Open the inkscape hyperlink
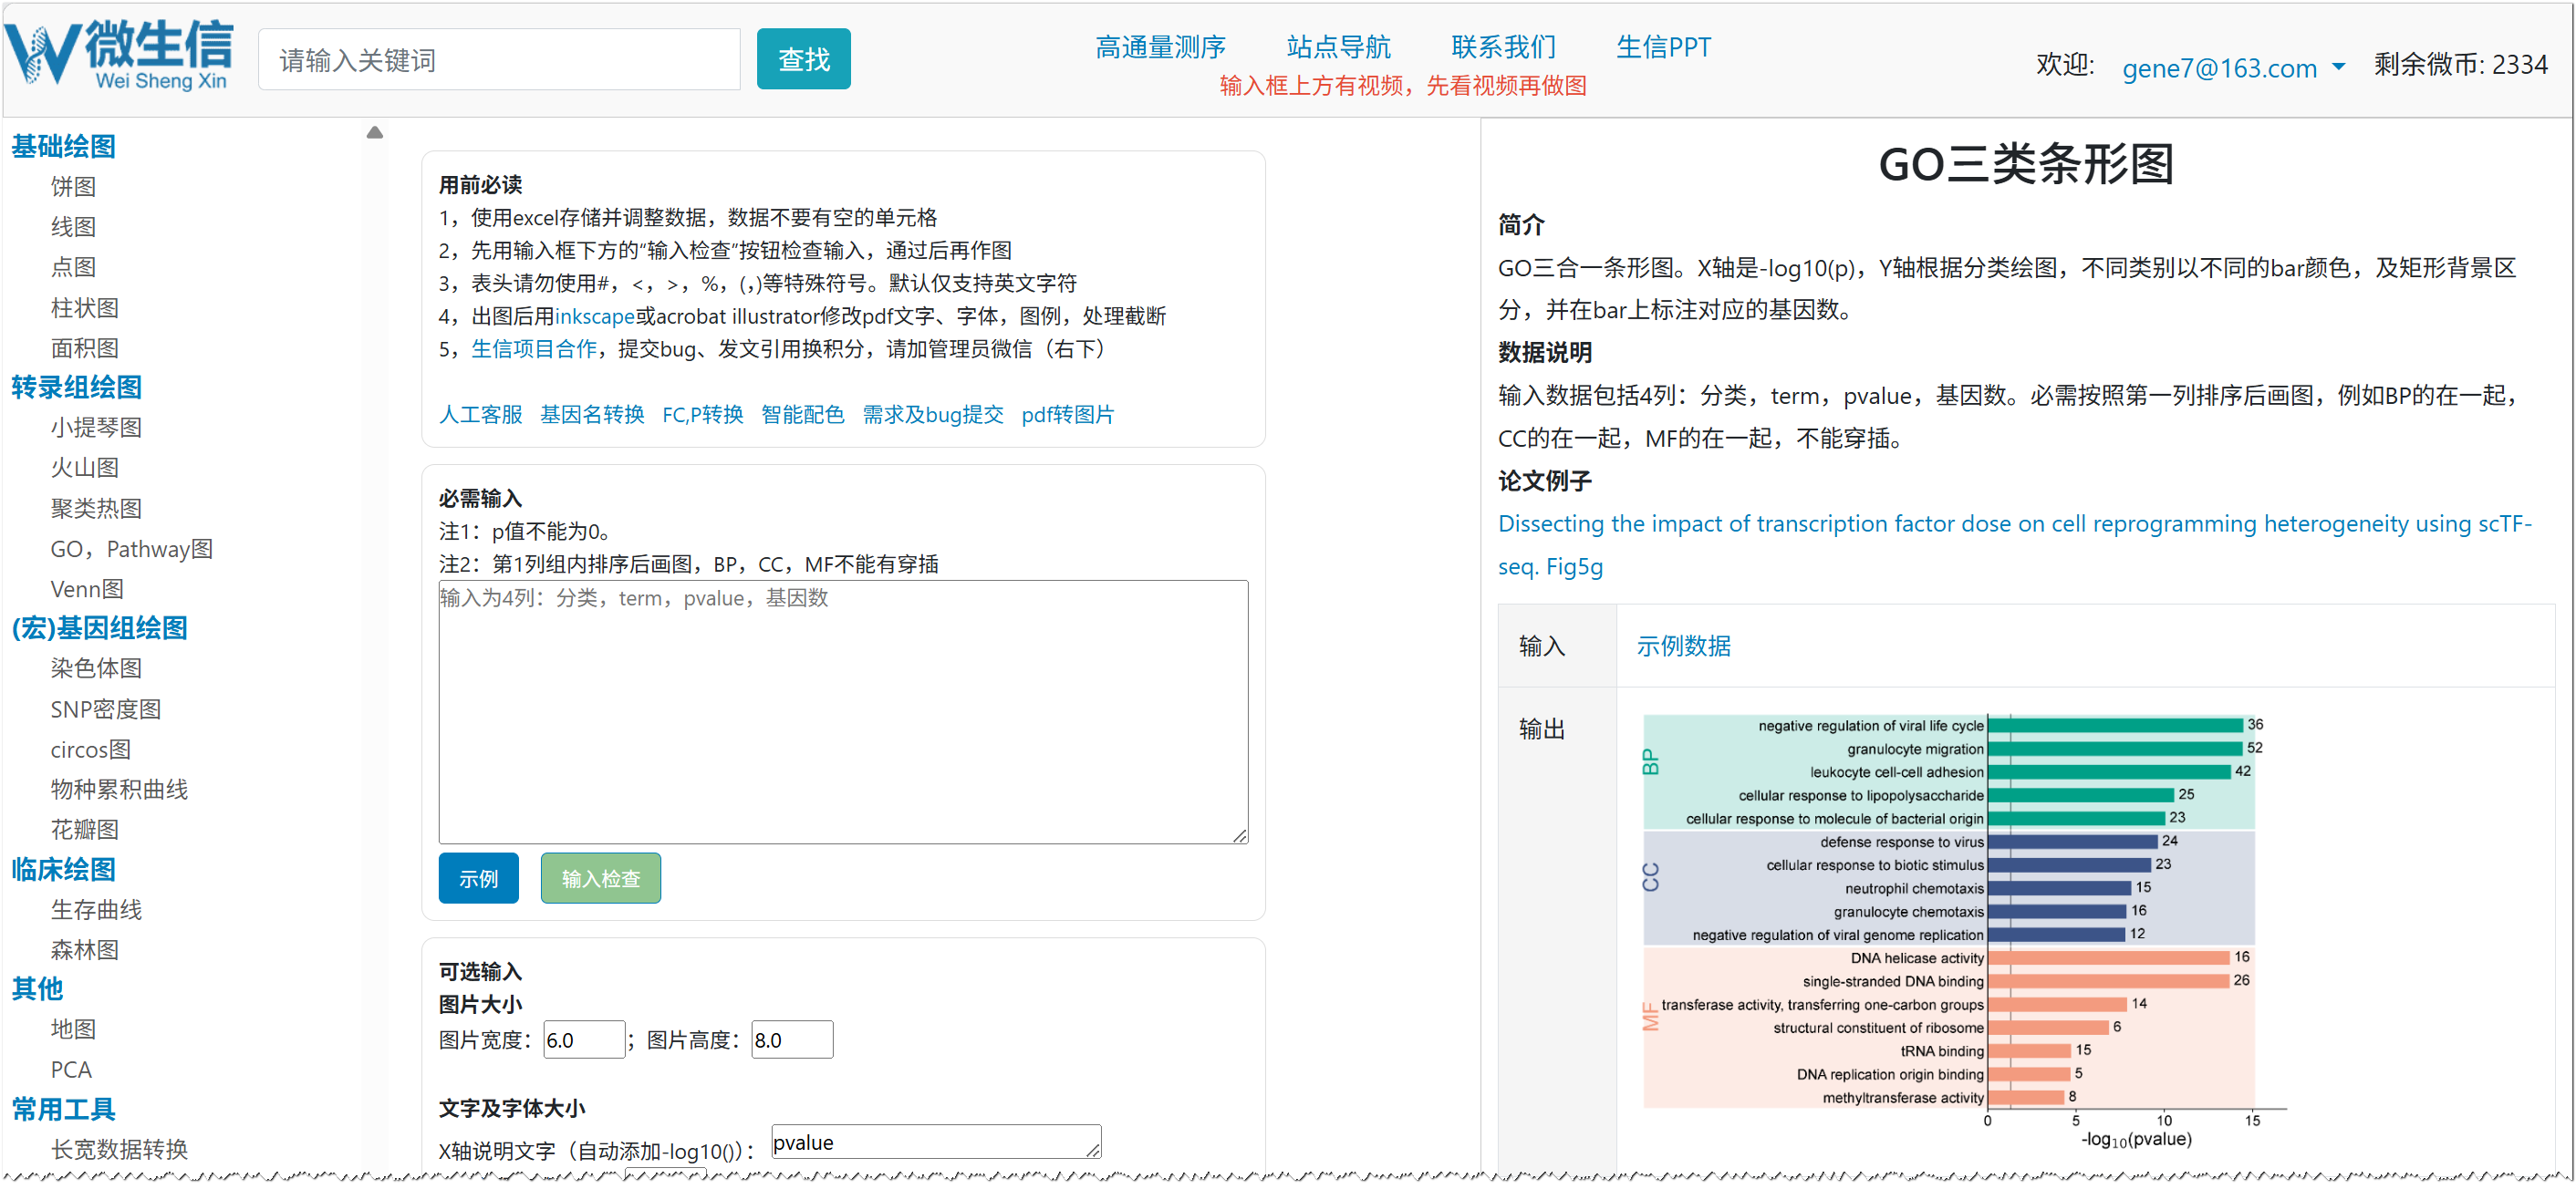 [594, 316]
